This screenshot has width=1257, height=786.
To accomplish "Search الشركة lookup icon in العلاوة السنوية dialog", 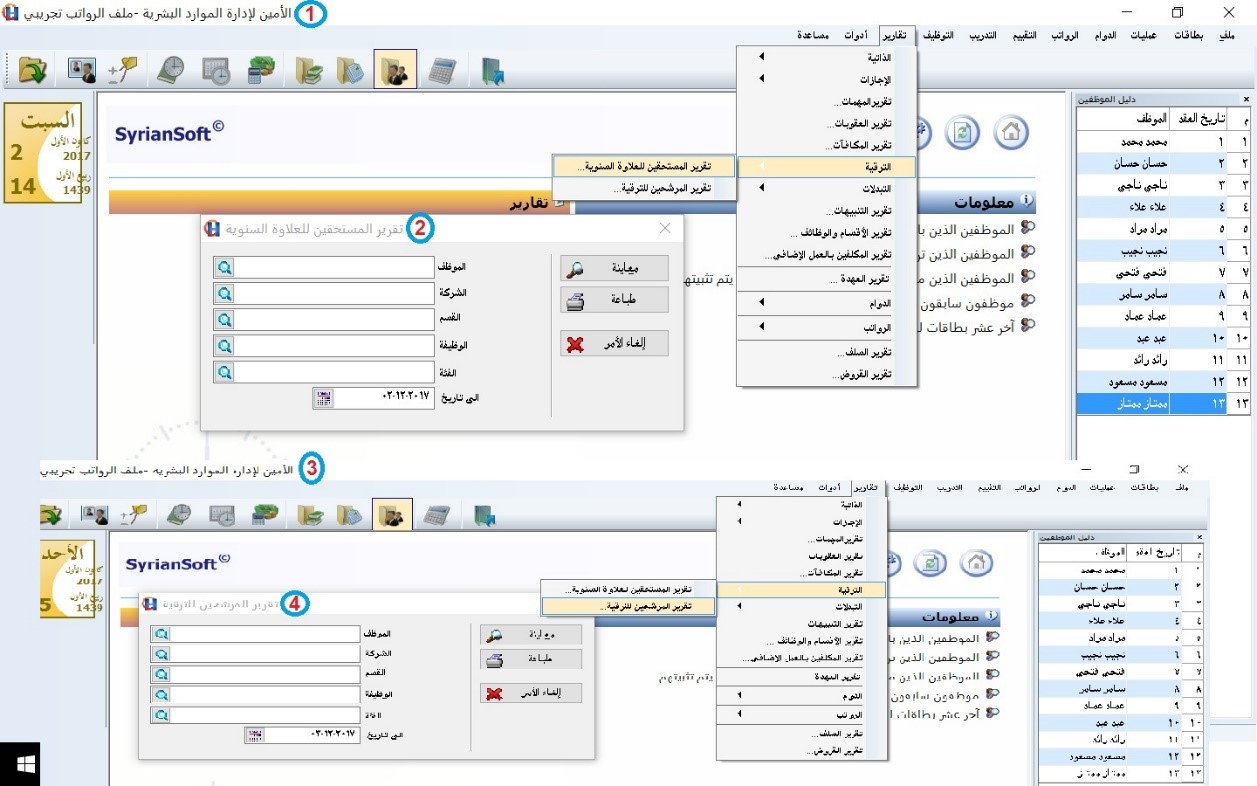I will [224, 293].
